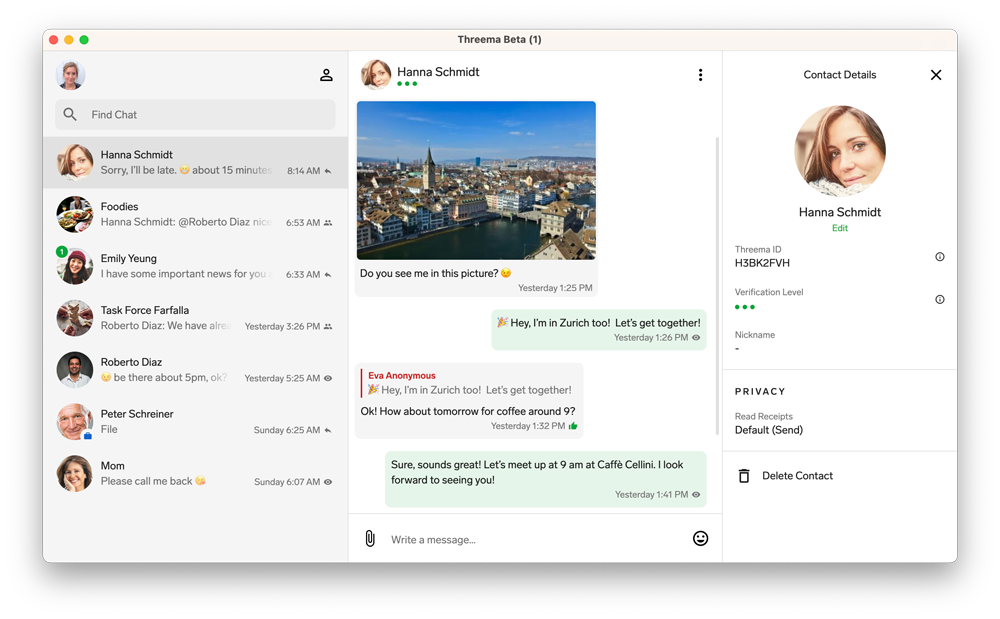The width and height of the screenshot is (1000, 619).
Task: Open the Zurich city photo
Action: pos(476,180)
